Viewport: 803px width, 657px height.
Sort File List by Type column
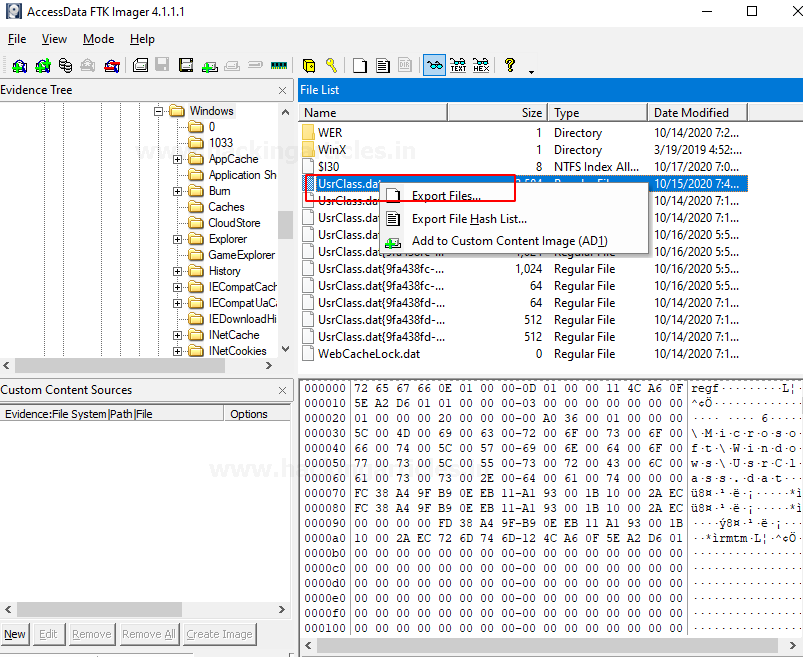coord(598,113)
